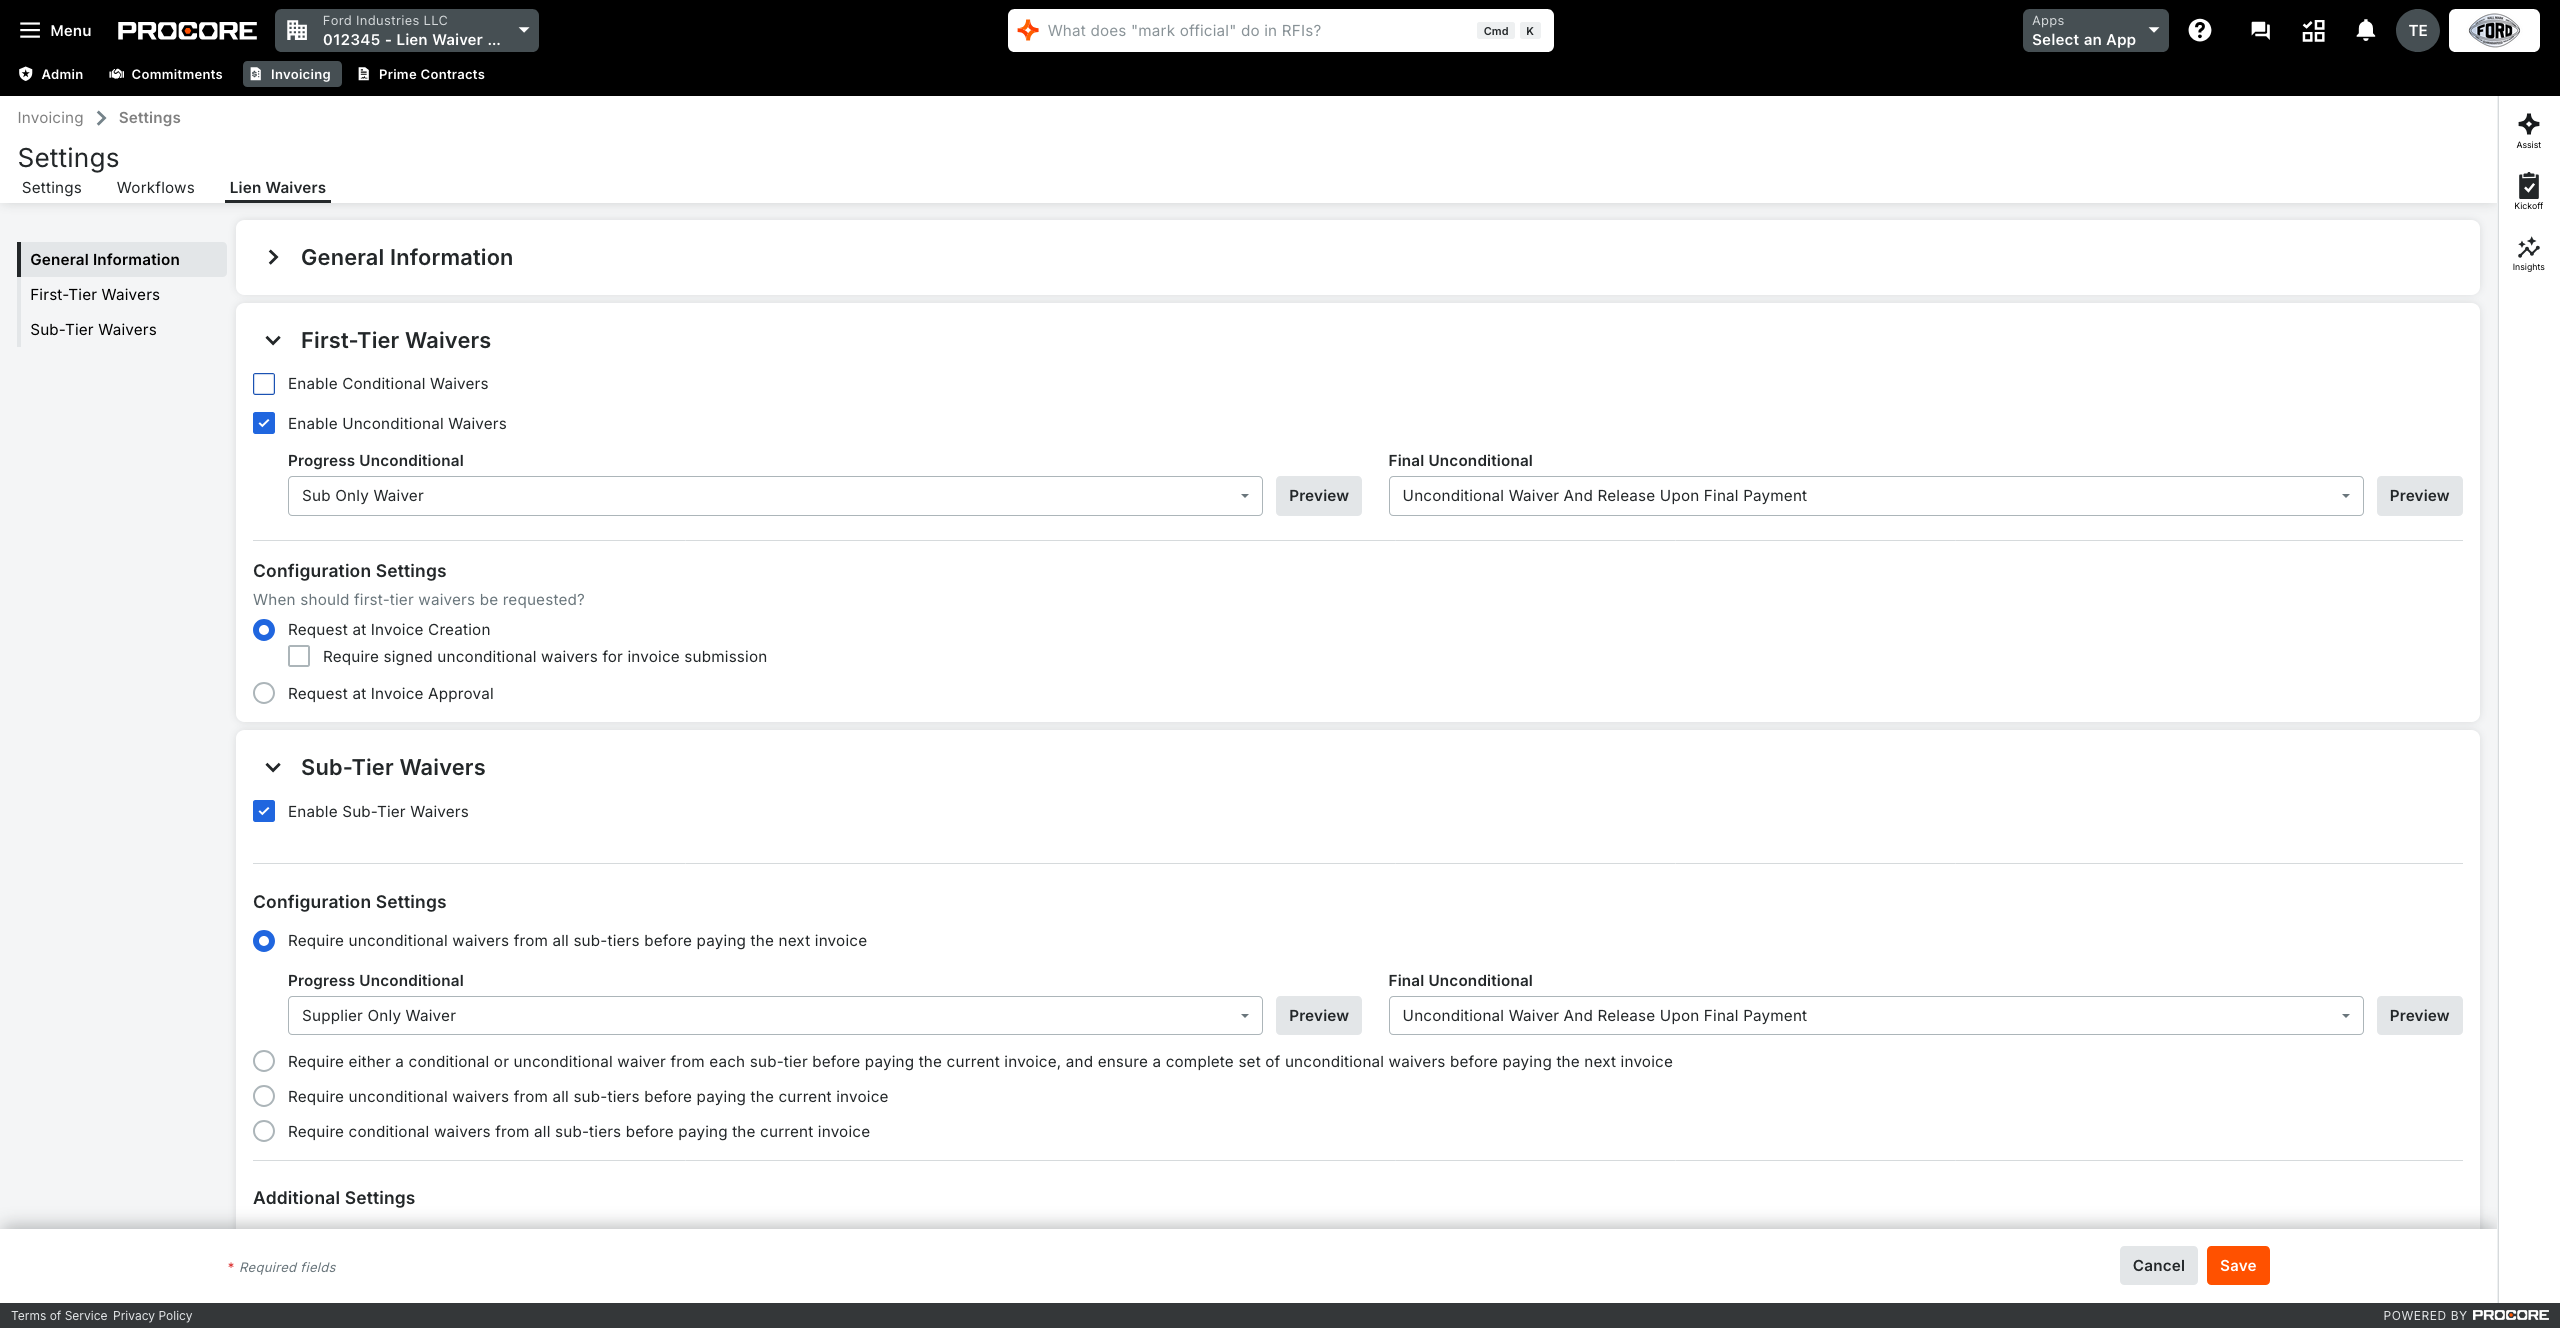
Task: Click the notifications bell icon
Action: coord(2365,31)
